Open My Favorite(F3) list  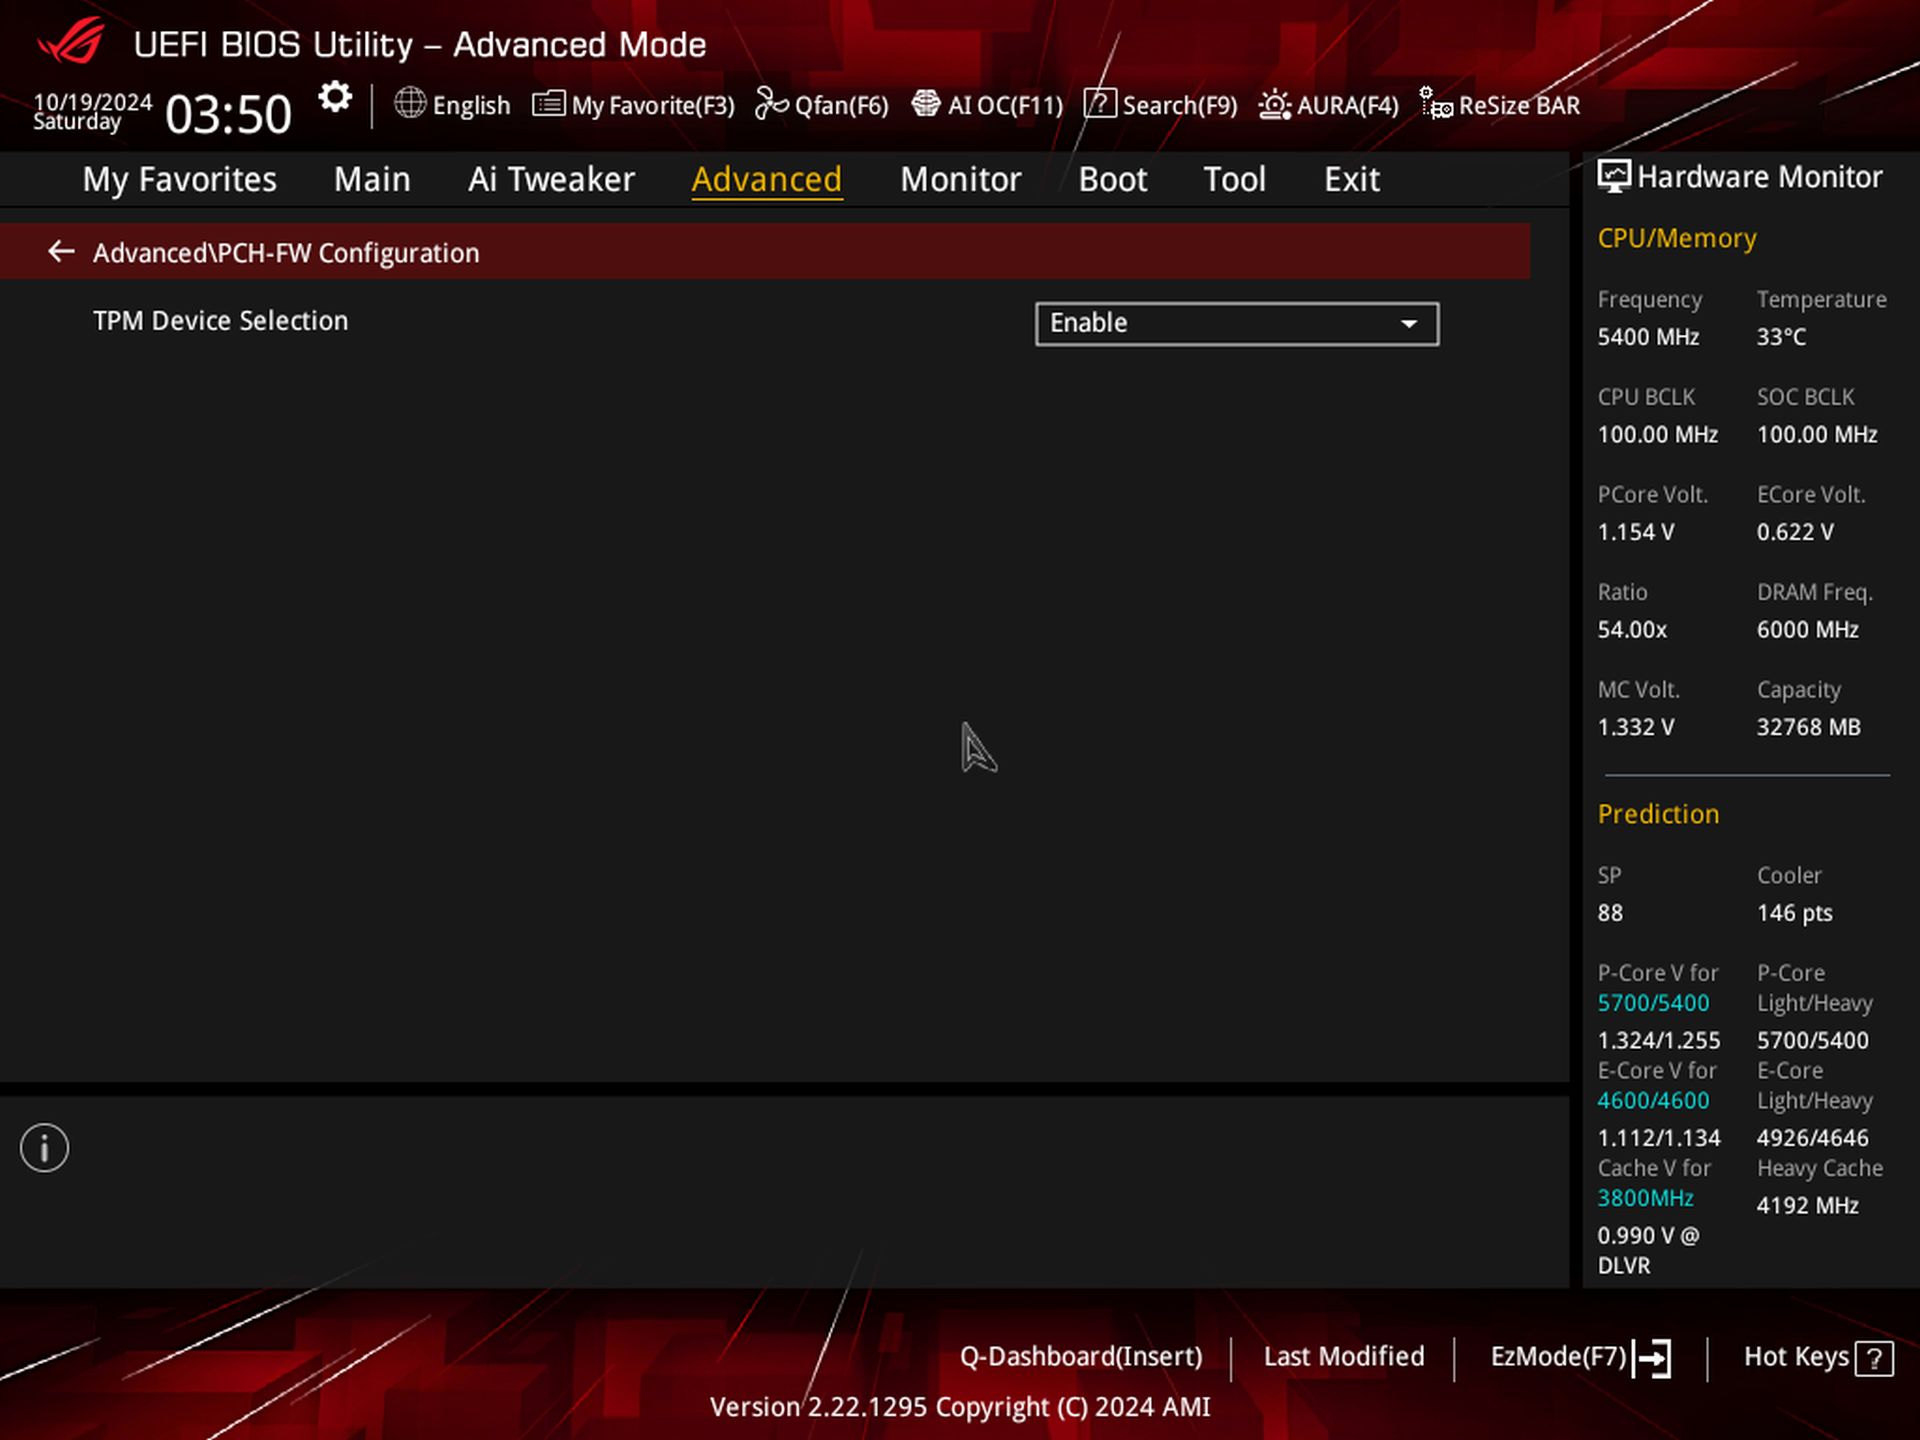[633, 105]
